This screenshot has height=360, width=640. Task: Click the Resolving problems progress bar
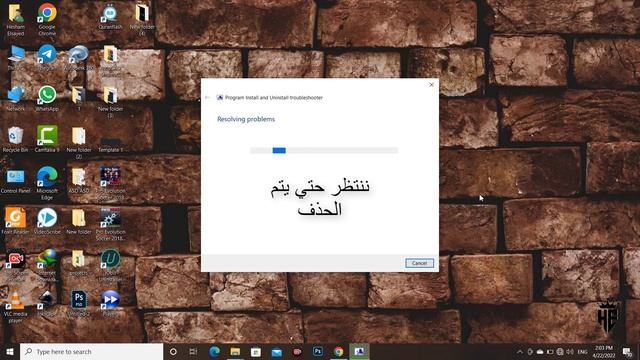coord(324,151)
